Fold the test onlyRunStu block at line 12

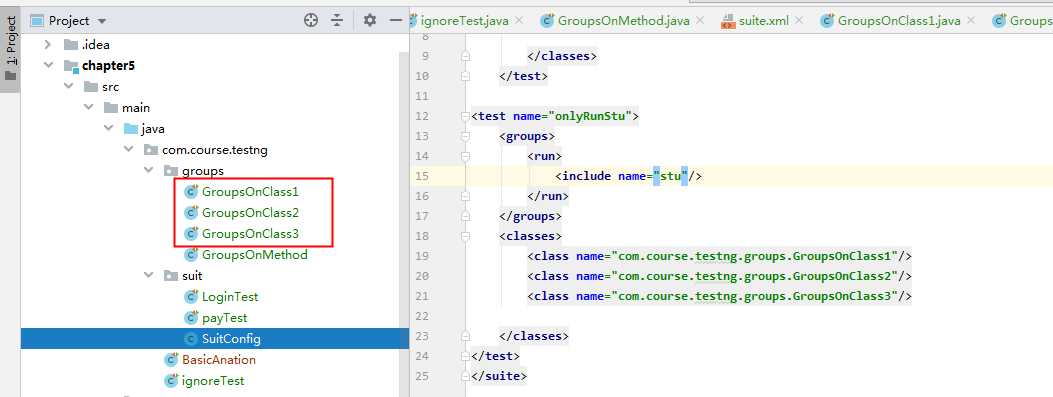(x=465, y=116)
